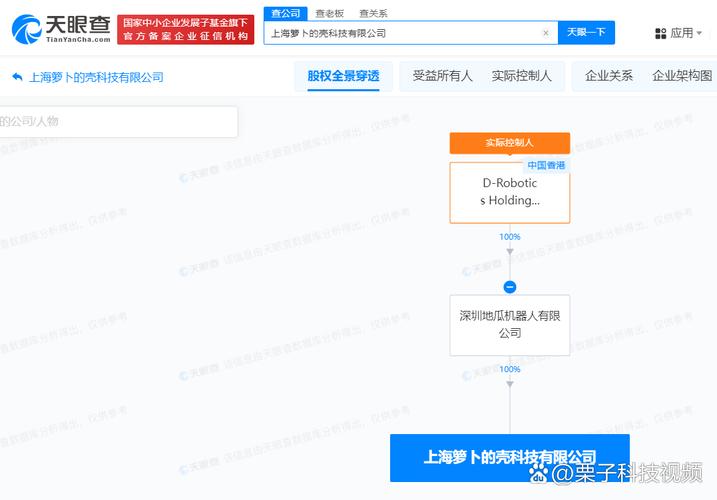Screen dimensions: 717x500
Task: Open the TianYanCha logo home link
Action: point(61,29)
